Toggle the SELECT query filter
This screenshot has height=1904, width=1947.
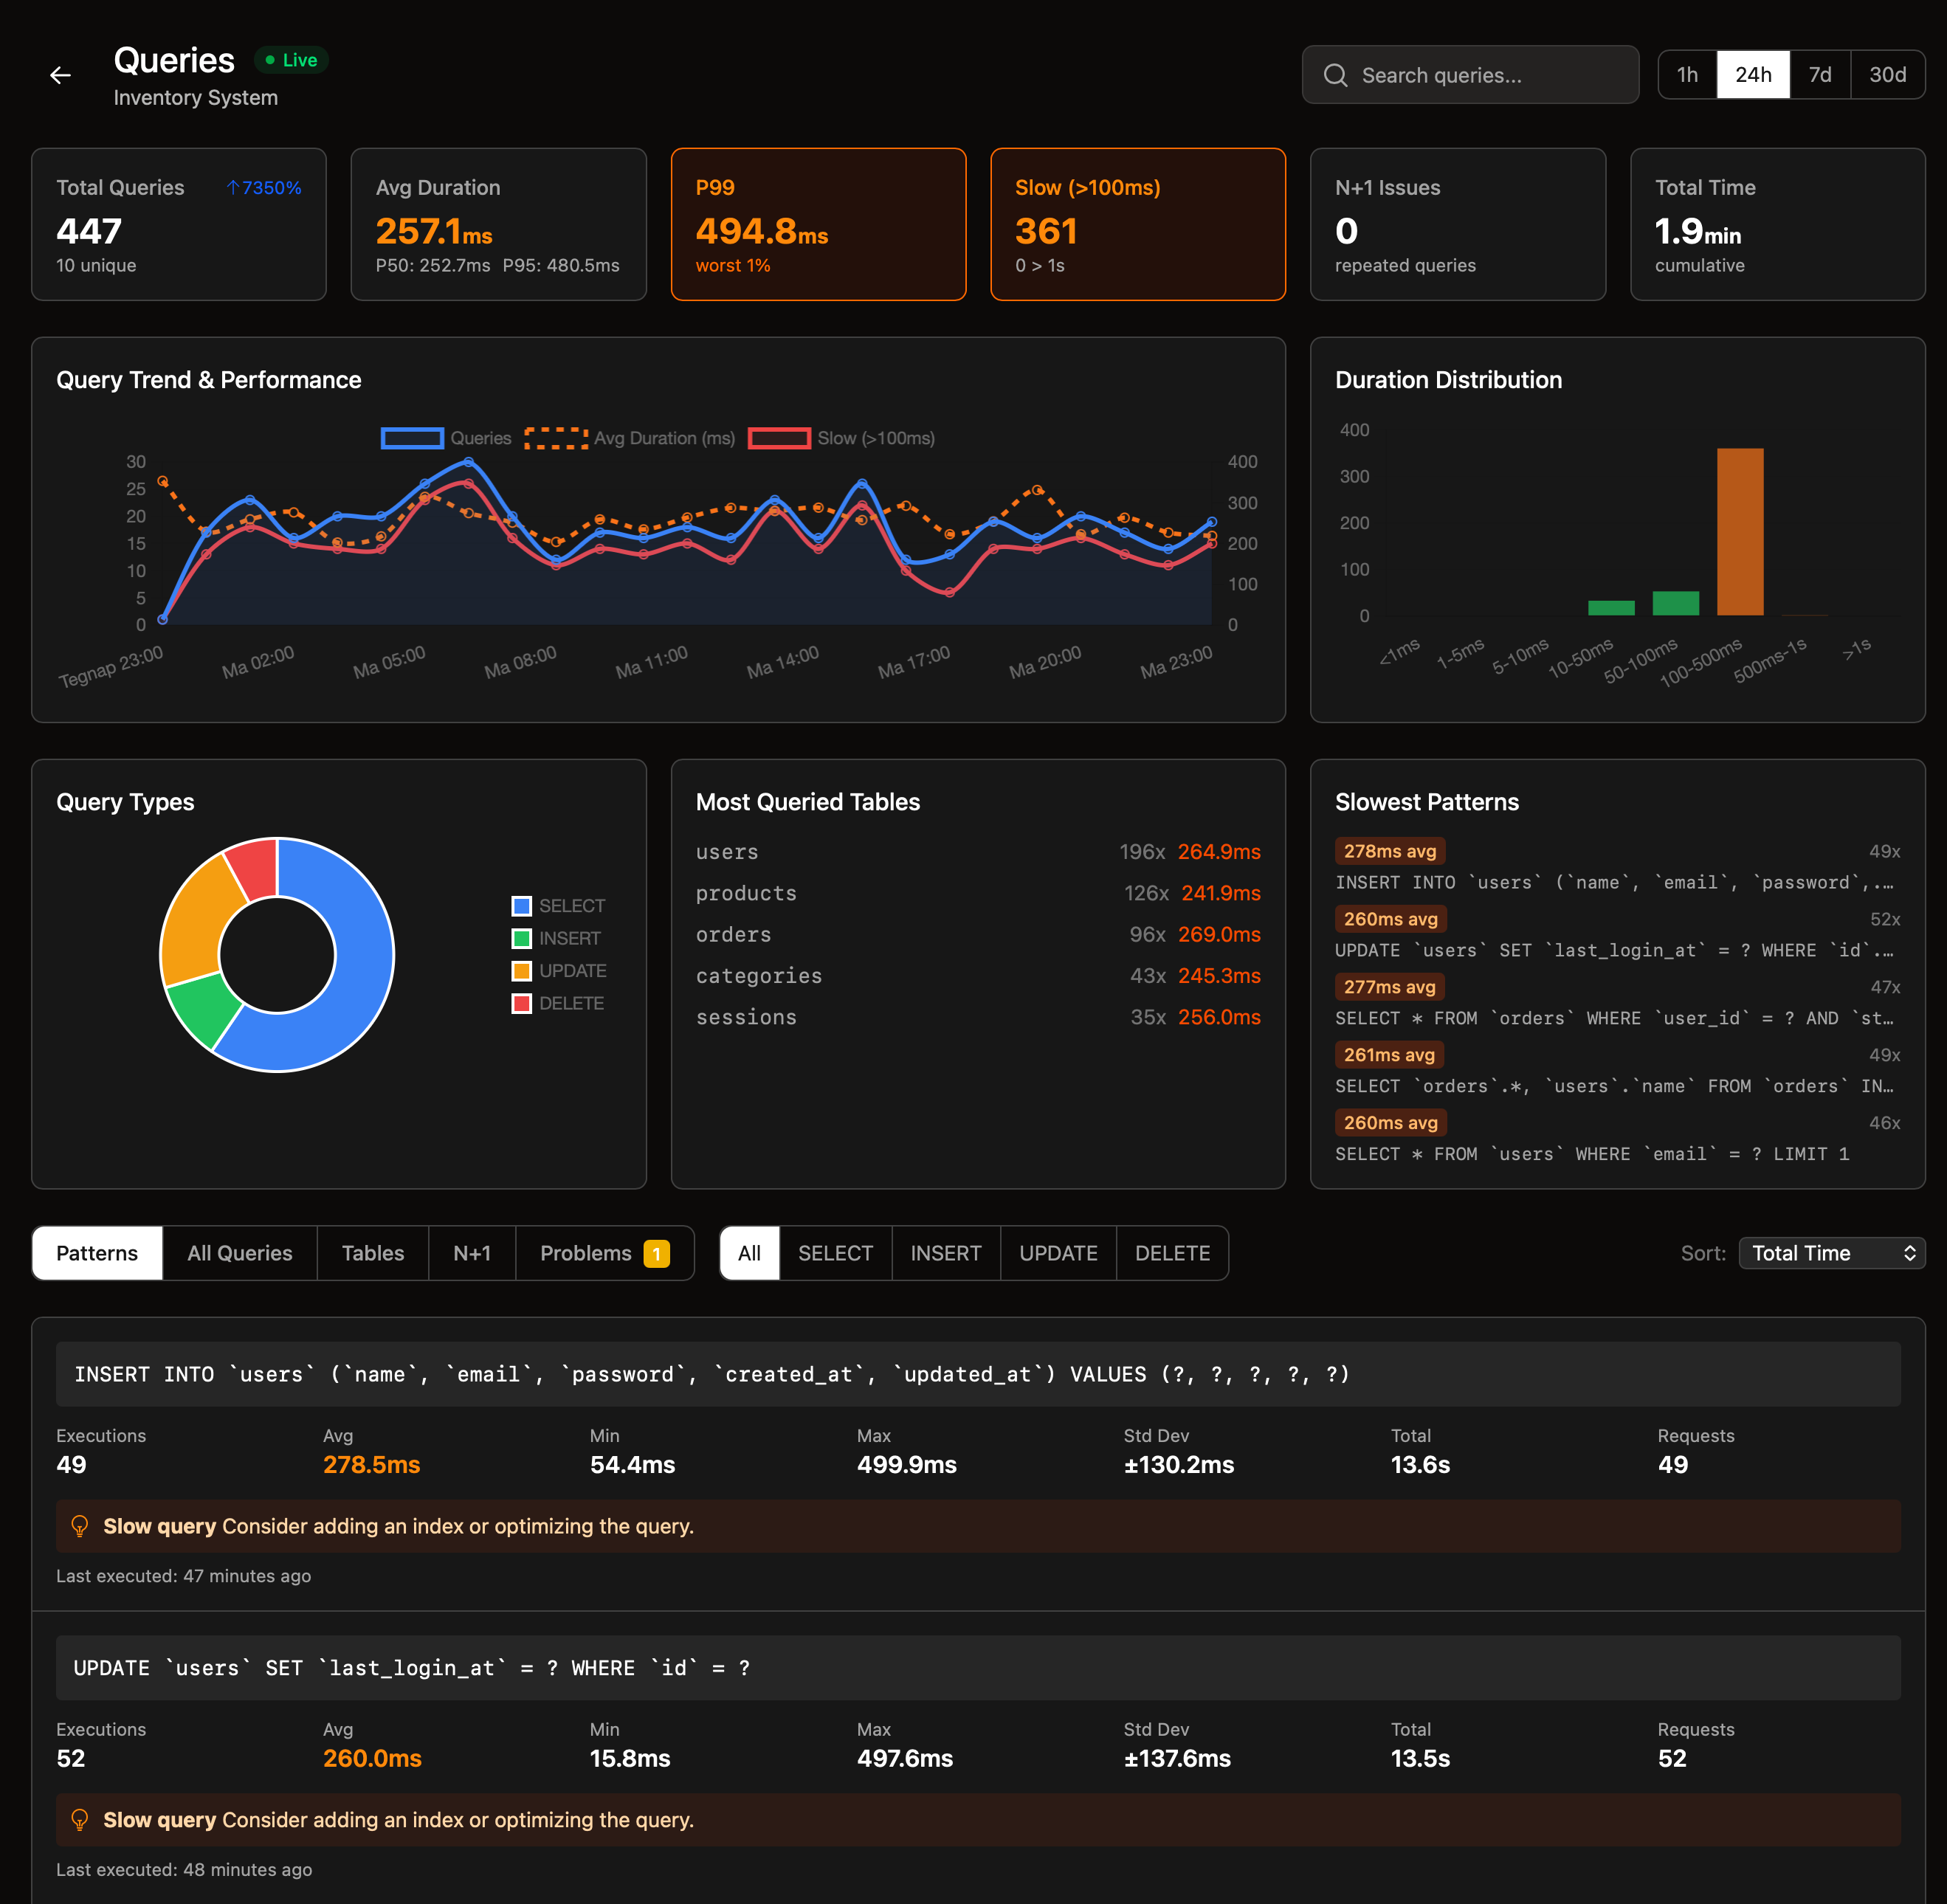pos(835,1252)
